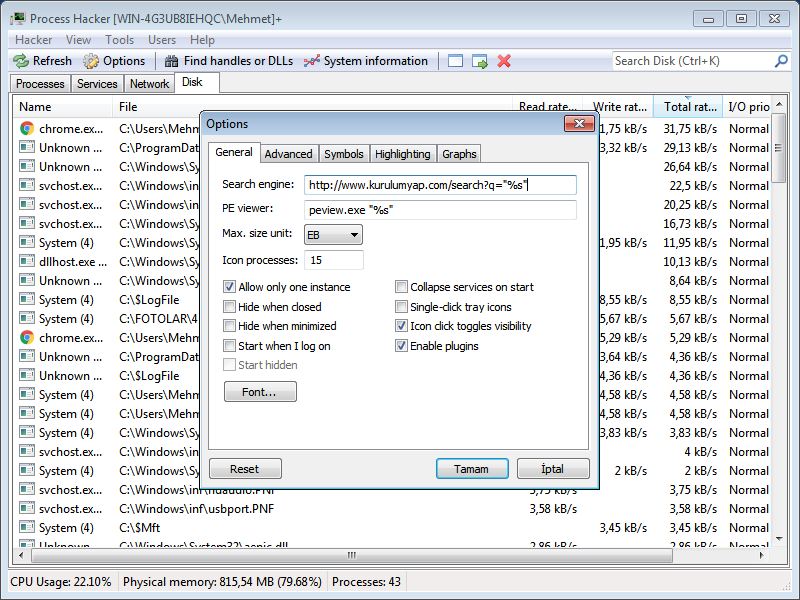Open the Highlighting options tab
This screenshot has height=600, width=800.
[x=403, y=154]
